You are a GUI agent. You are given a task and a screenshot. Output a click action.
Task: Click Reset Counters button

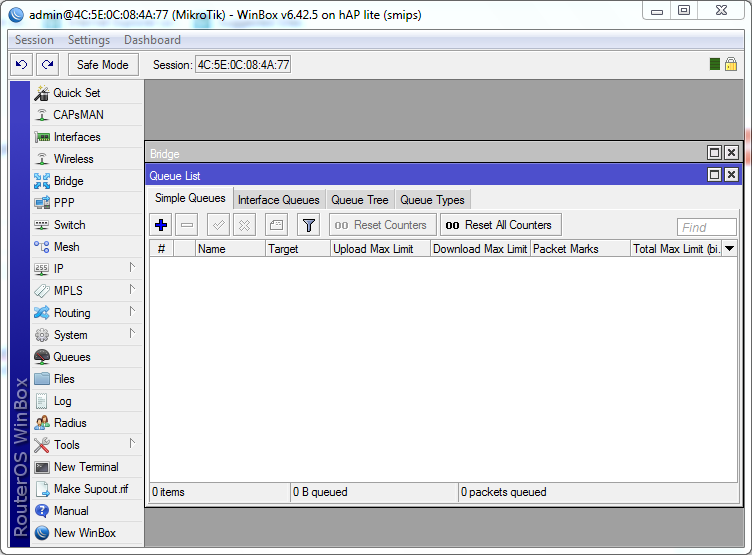click(x=383, y=224)
